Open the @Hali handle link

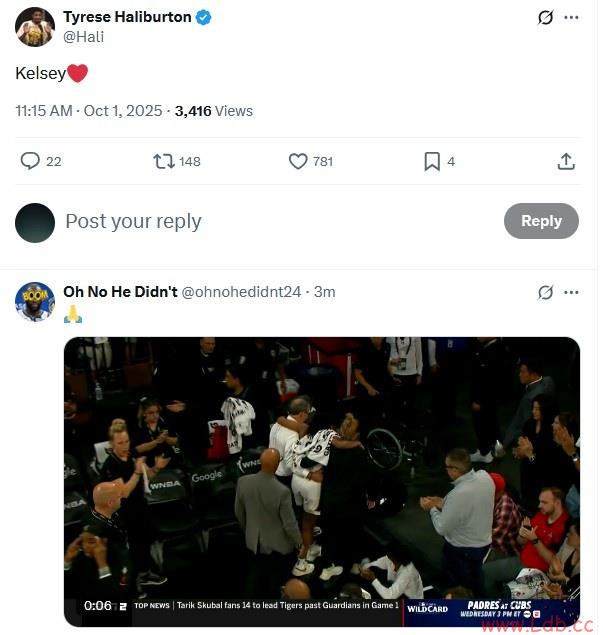tap(83, 37)
